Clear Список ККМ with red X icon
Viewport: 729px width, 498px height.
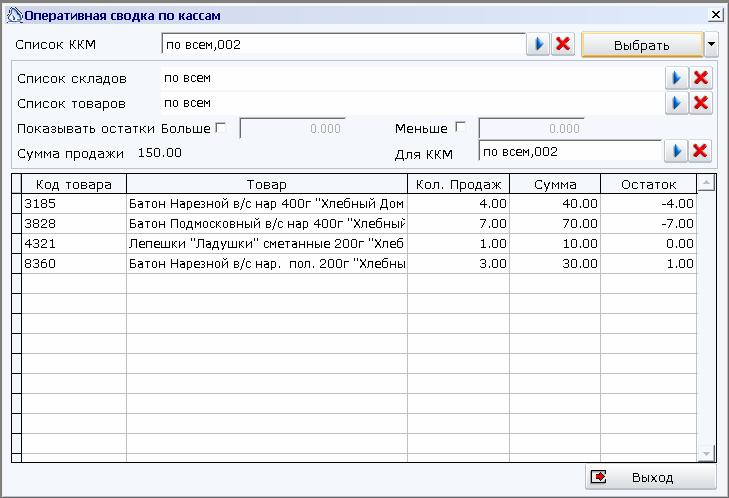pos(563,44)
